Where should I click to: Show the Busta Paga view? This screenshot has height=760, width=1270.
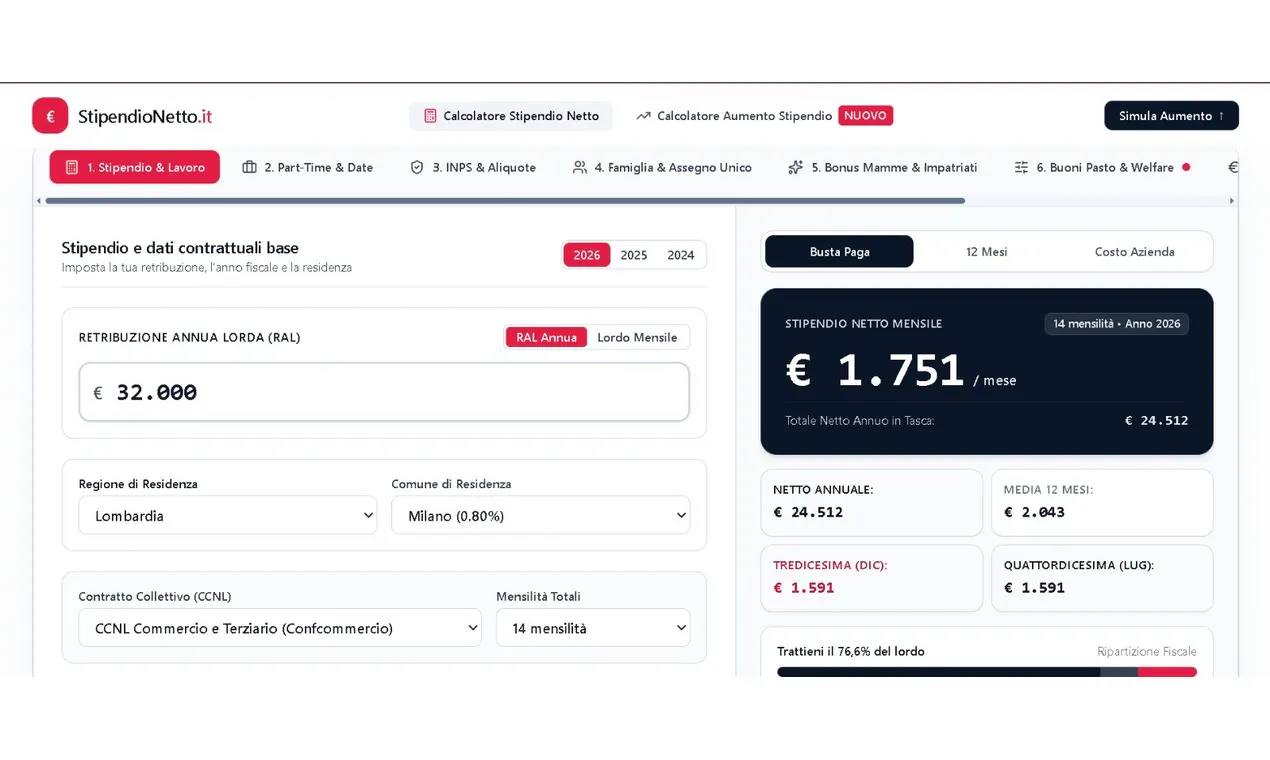[x=839, y=252]
